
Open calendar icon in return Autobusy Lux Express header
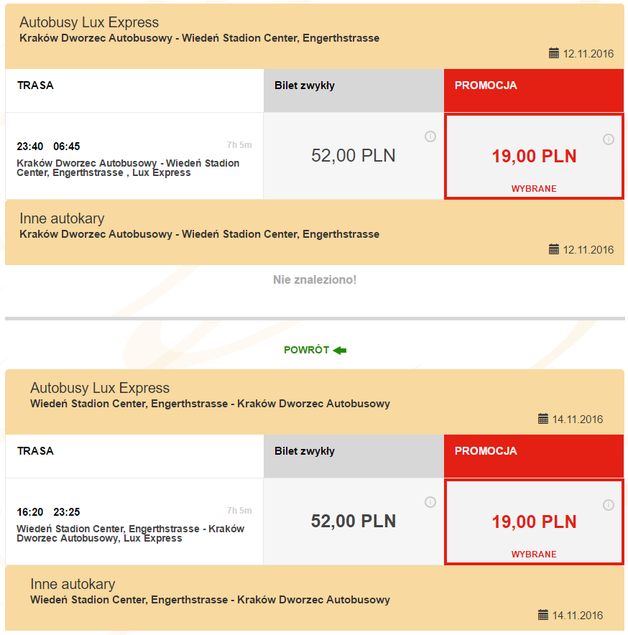(x=544, y=419)
